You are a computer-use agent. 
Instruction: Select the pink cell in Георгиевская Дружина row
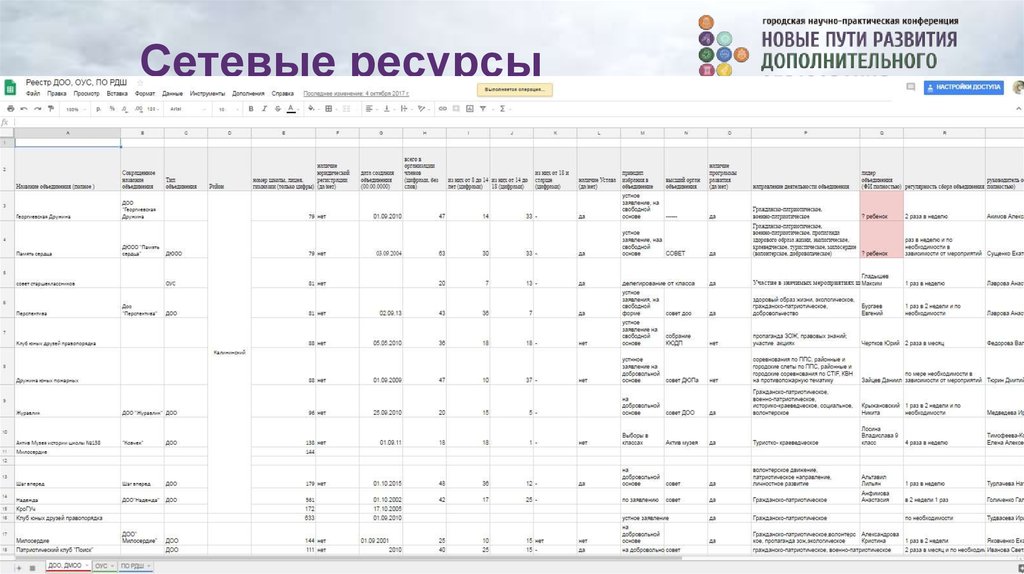881,206
